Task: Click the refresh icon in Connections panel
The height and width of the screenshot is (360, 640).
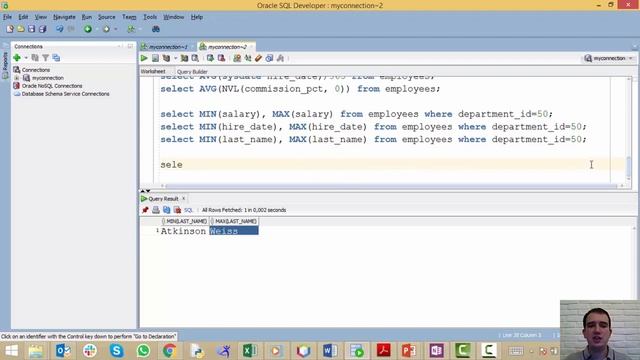Action: click(x=35, y=58)
